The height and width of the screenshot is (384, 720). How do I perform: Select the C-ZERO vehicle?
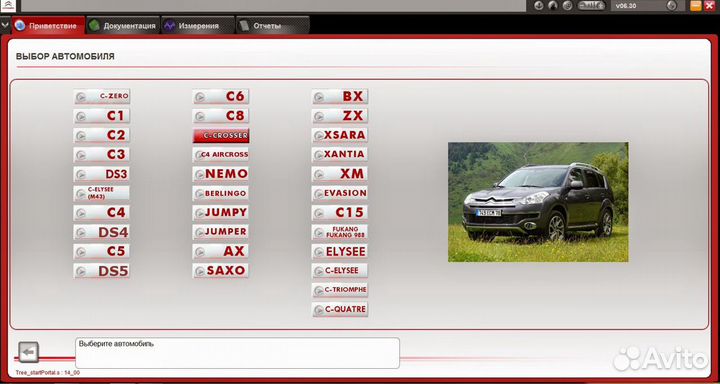click(x=102, y=96)
